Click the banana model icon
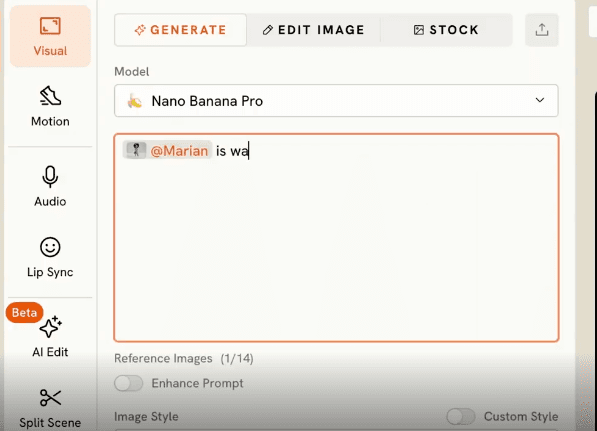597x431 pixels. pos(135,101)
